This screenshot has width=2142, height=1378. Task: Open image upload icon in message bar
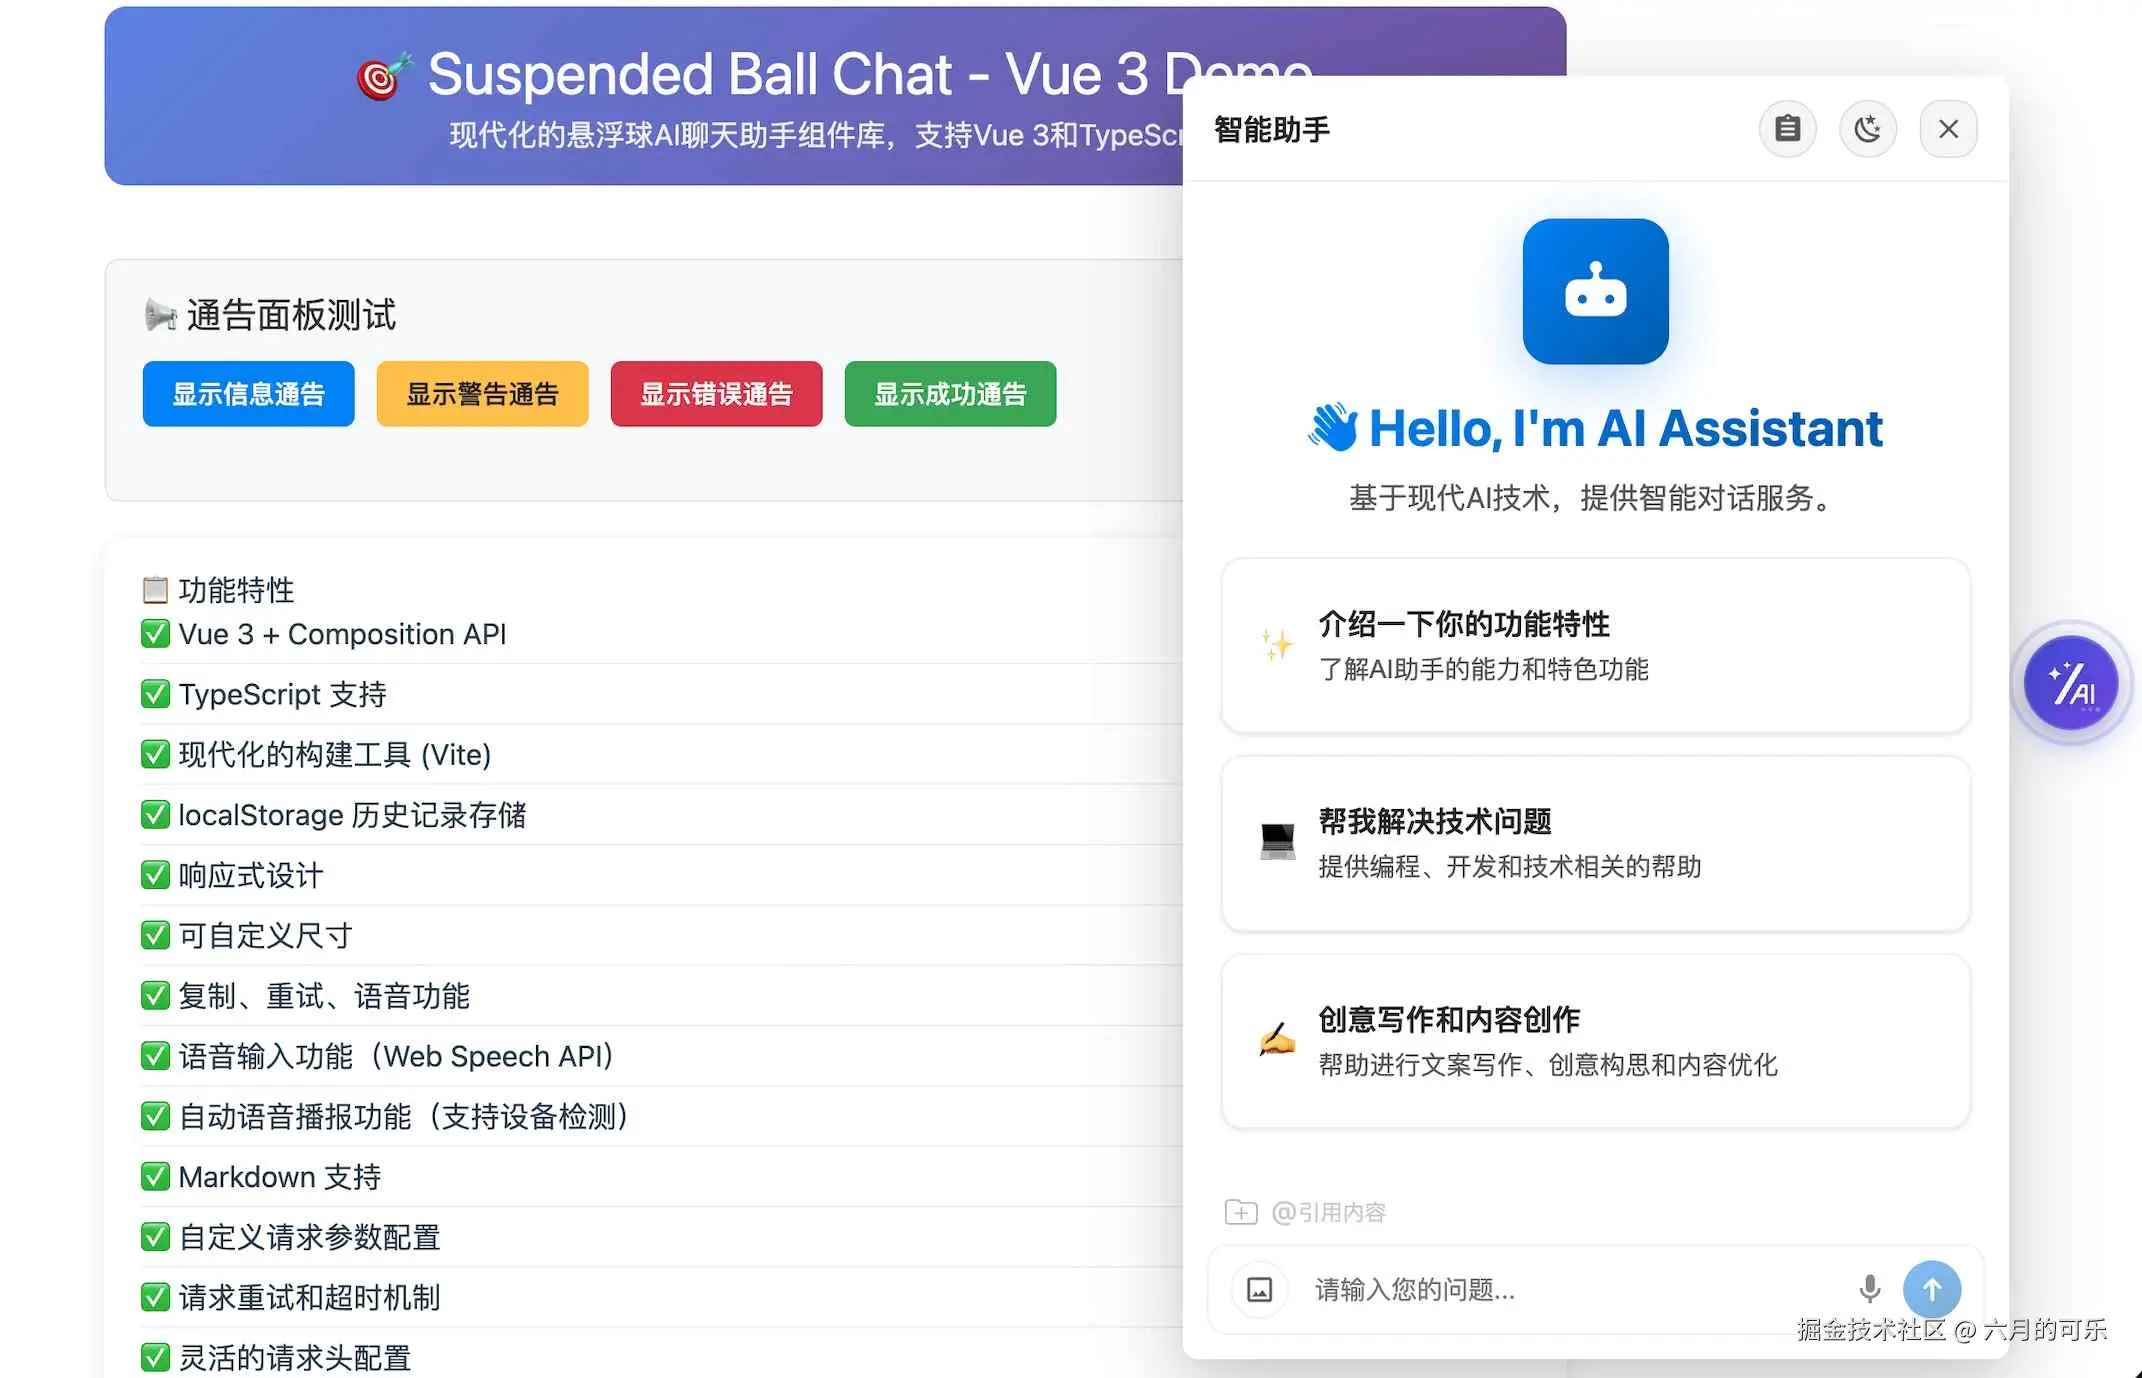(x=1258, y=1289)
